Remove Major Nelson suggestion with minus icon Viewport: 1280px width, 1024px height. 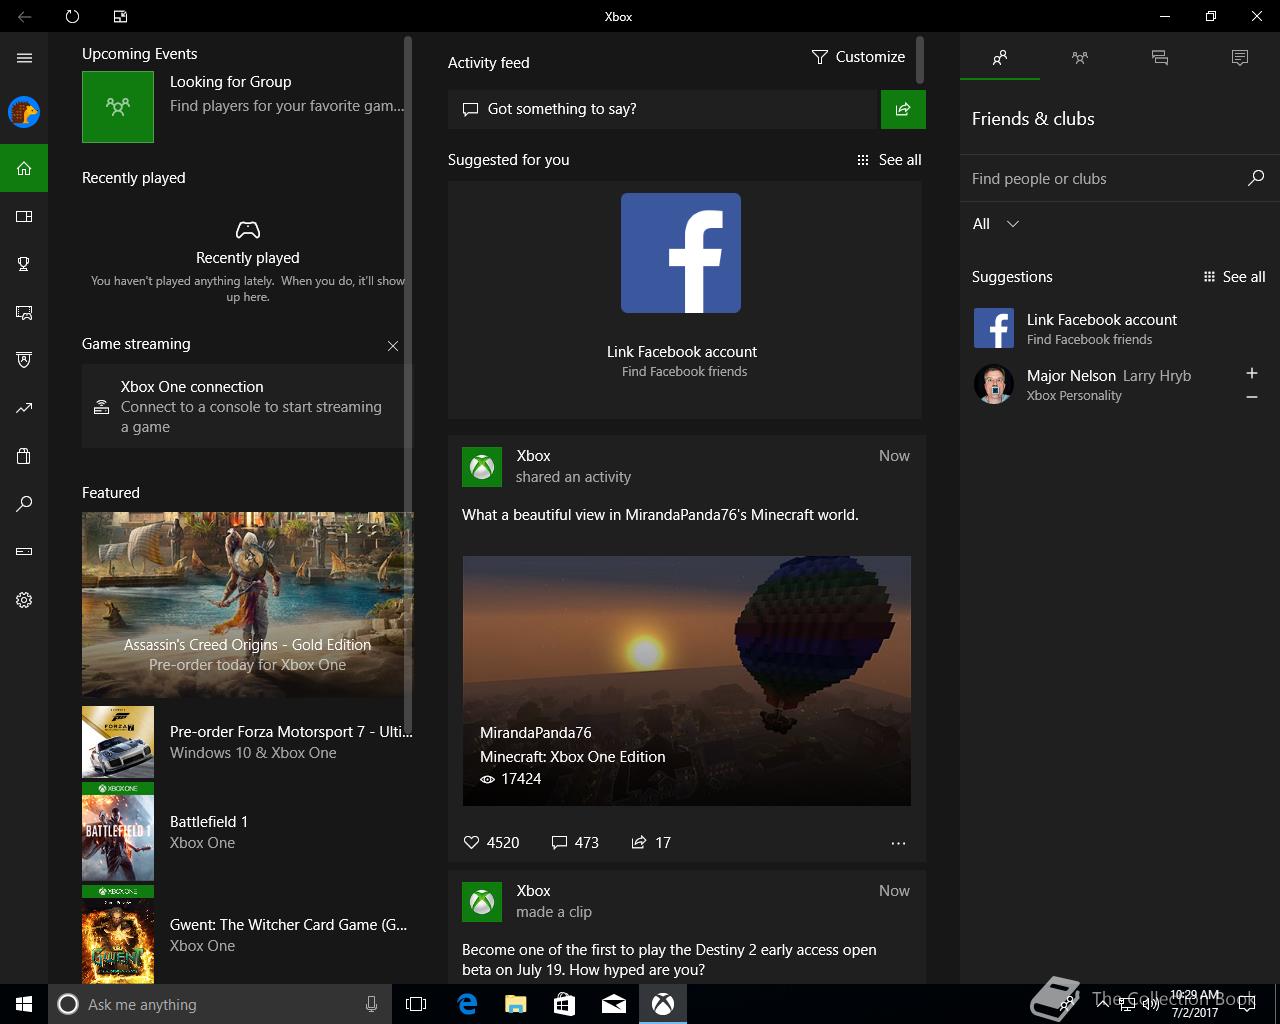pyautogui.click(x=1251, y=397)
